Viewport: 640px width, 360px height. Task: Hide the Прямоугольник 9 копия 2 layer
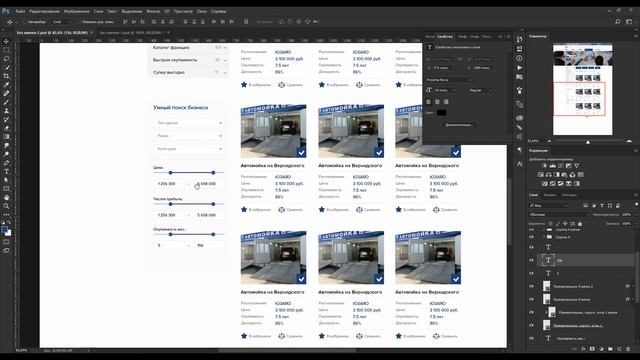point(531,287)
